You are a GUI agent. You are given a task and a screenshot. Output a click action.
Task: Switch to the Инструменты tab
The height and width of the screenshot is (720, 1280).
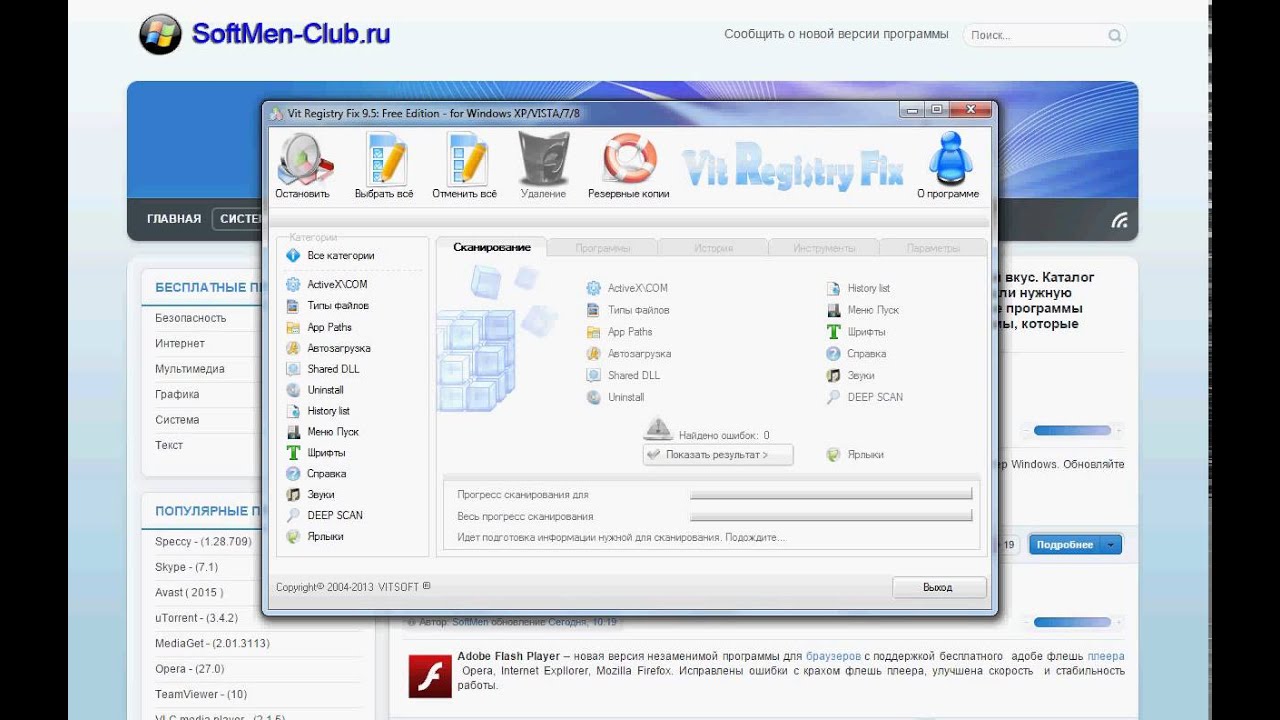(824, 248)
